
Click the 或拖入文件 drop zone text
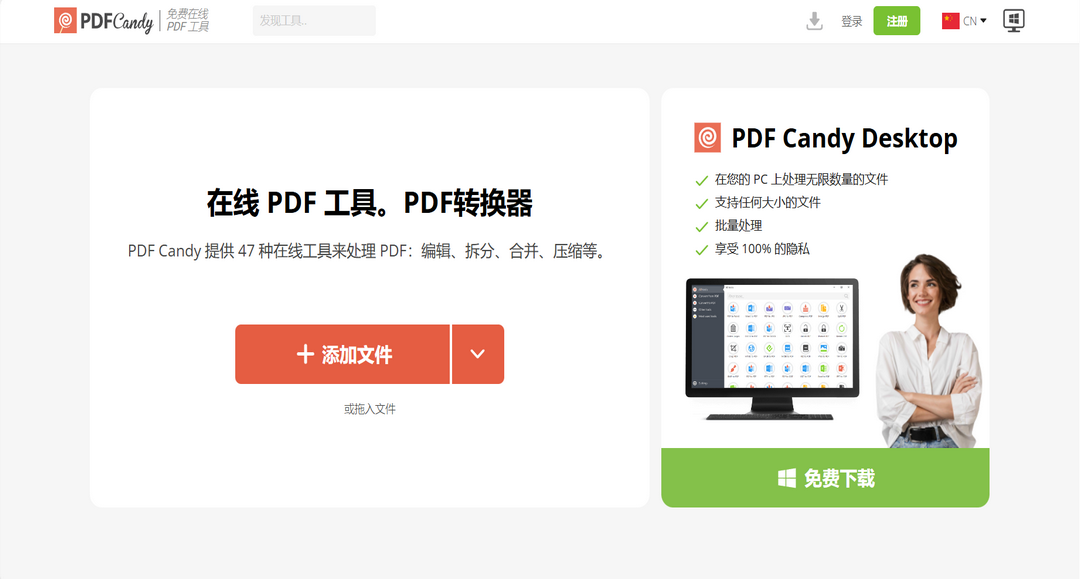(369, 408)
